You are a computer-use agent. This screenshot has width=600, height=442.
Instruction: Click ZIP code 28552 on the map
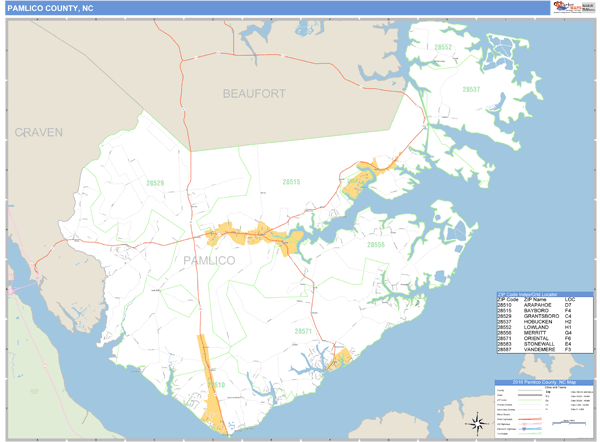pyautogui.click(x=443, y=48)
